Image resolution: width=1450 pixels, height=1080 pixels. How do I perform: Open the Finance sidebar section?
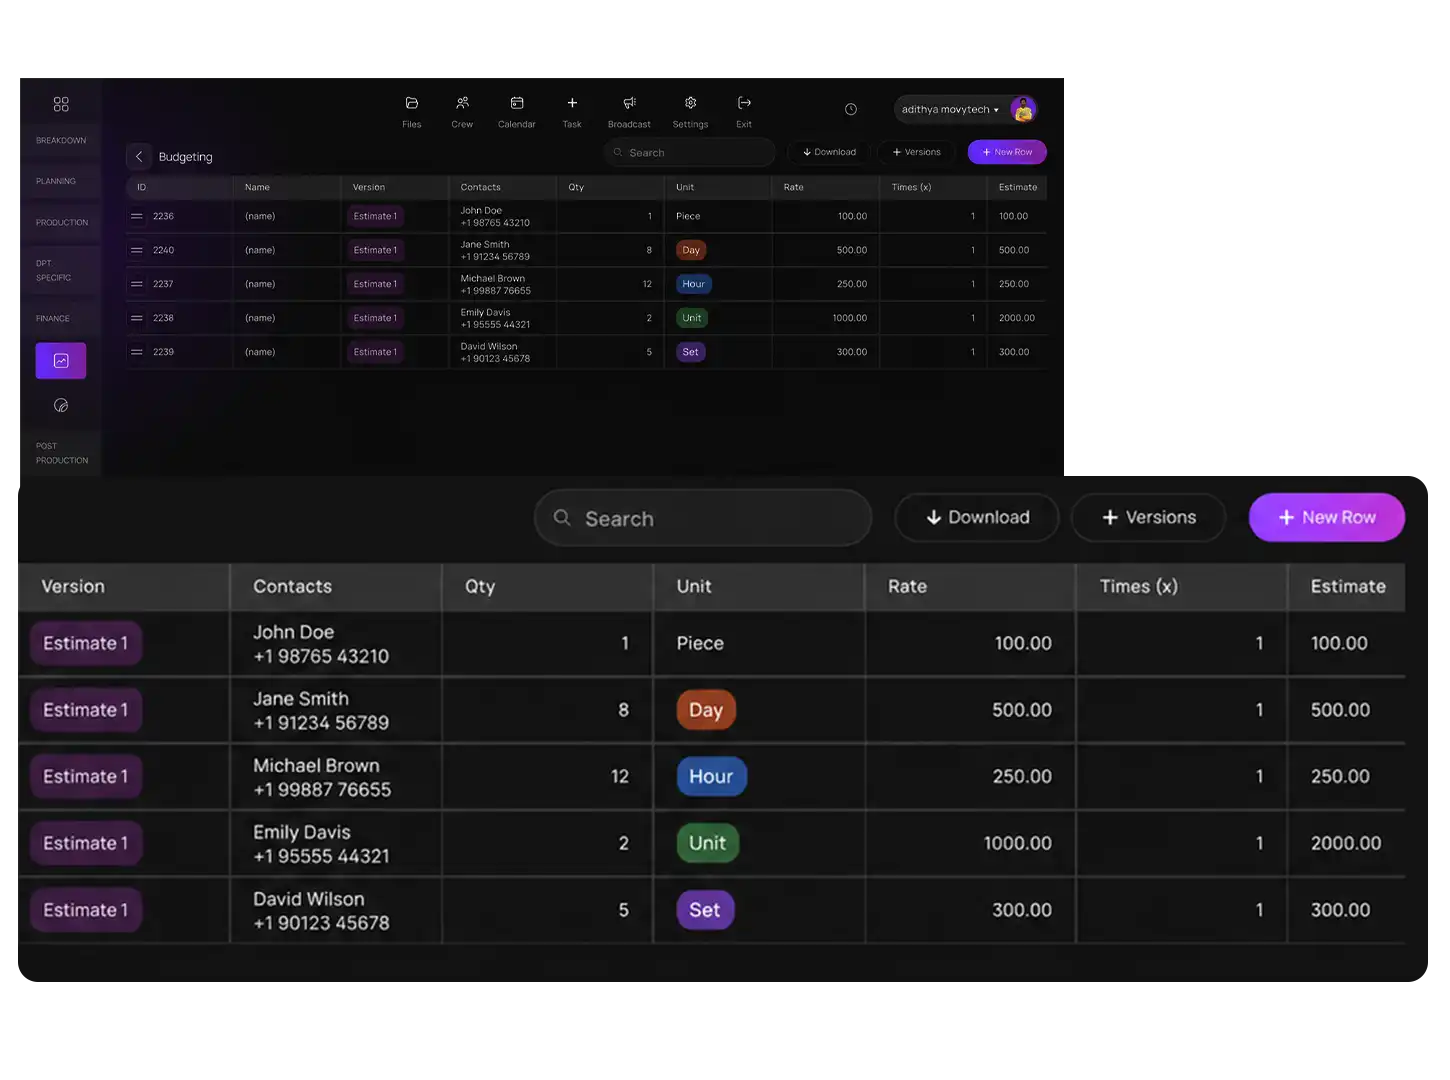click(x=53, y=319)
